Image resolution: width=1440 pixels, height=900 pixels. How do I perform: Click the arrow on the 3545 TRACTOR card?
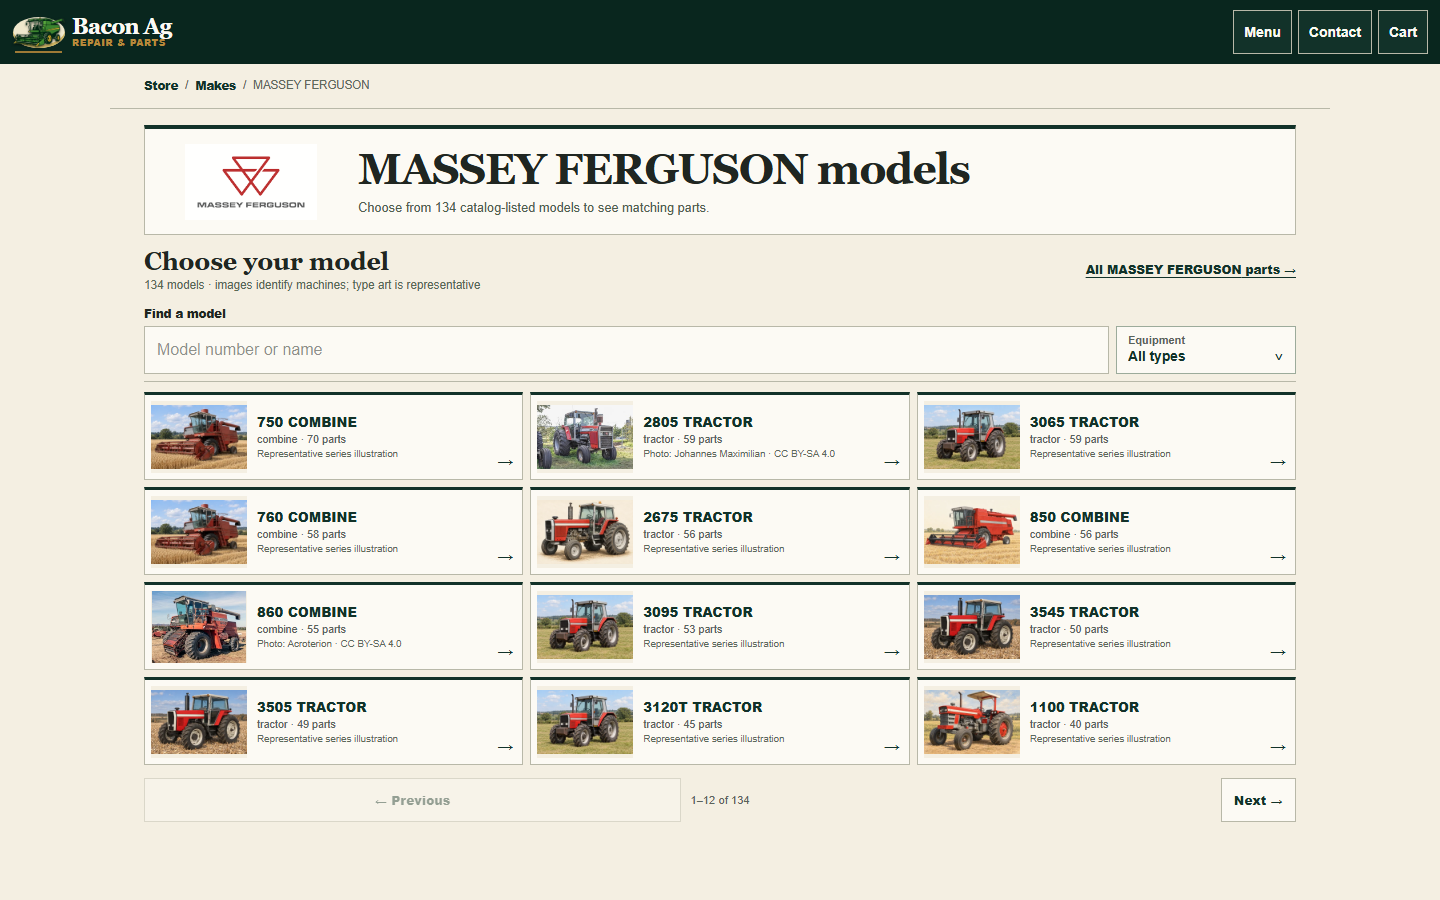[x=1278, y=652]
